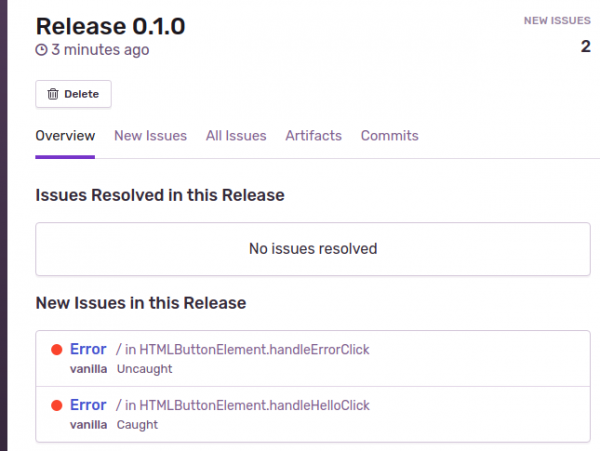600x451 pixels.
Task: Click the Uncaught issue message text
Action: pyautogui.click(x=144, y=369)
